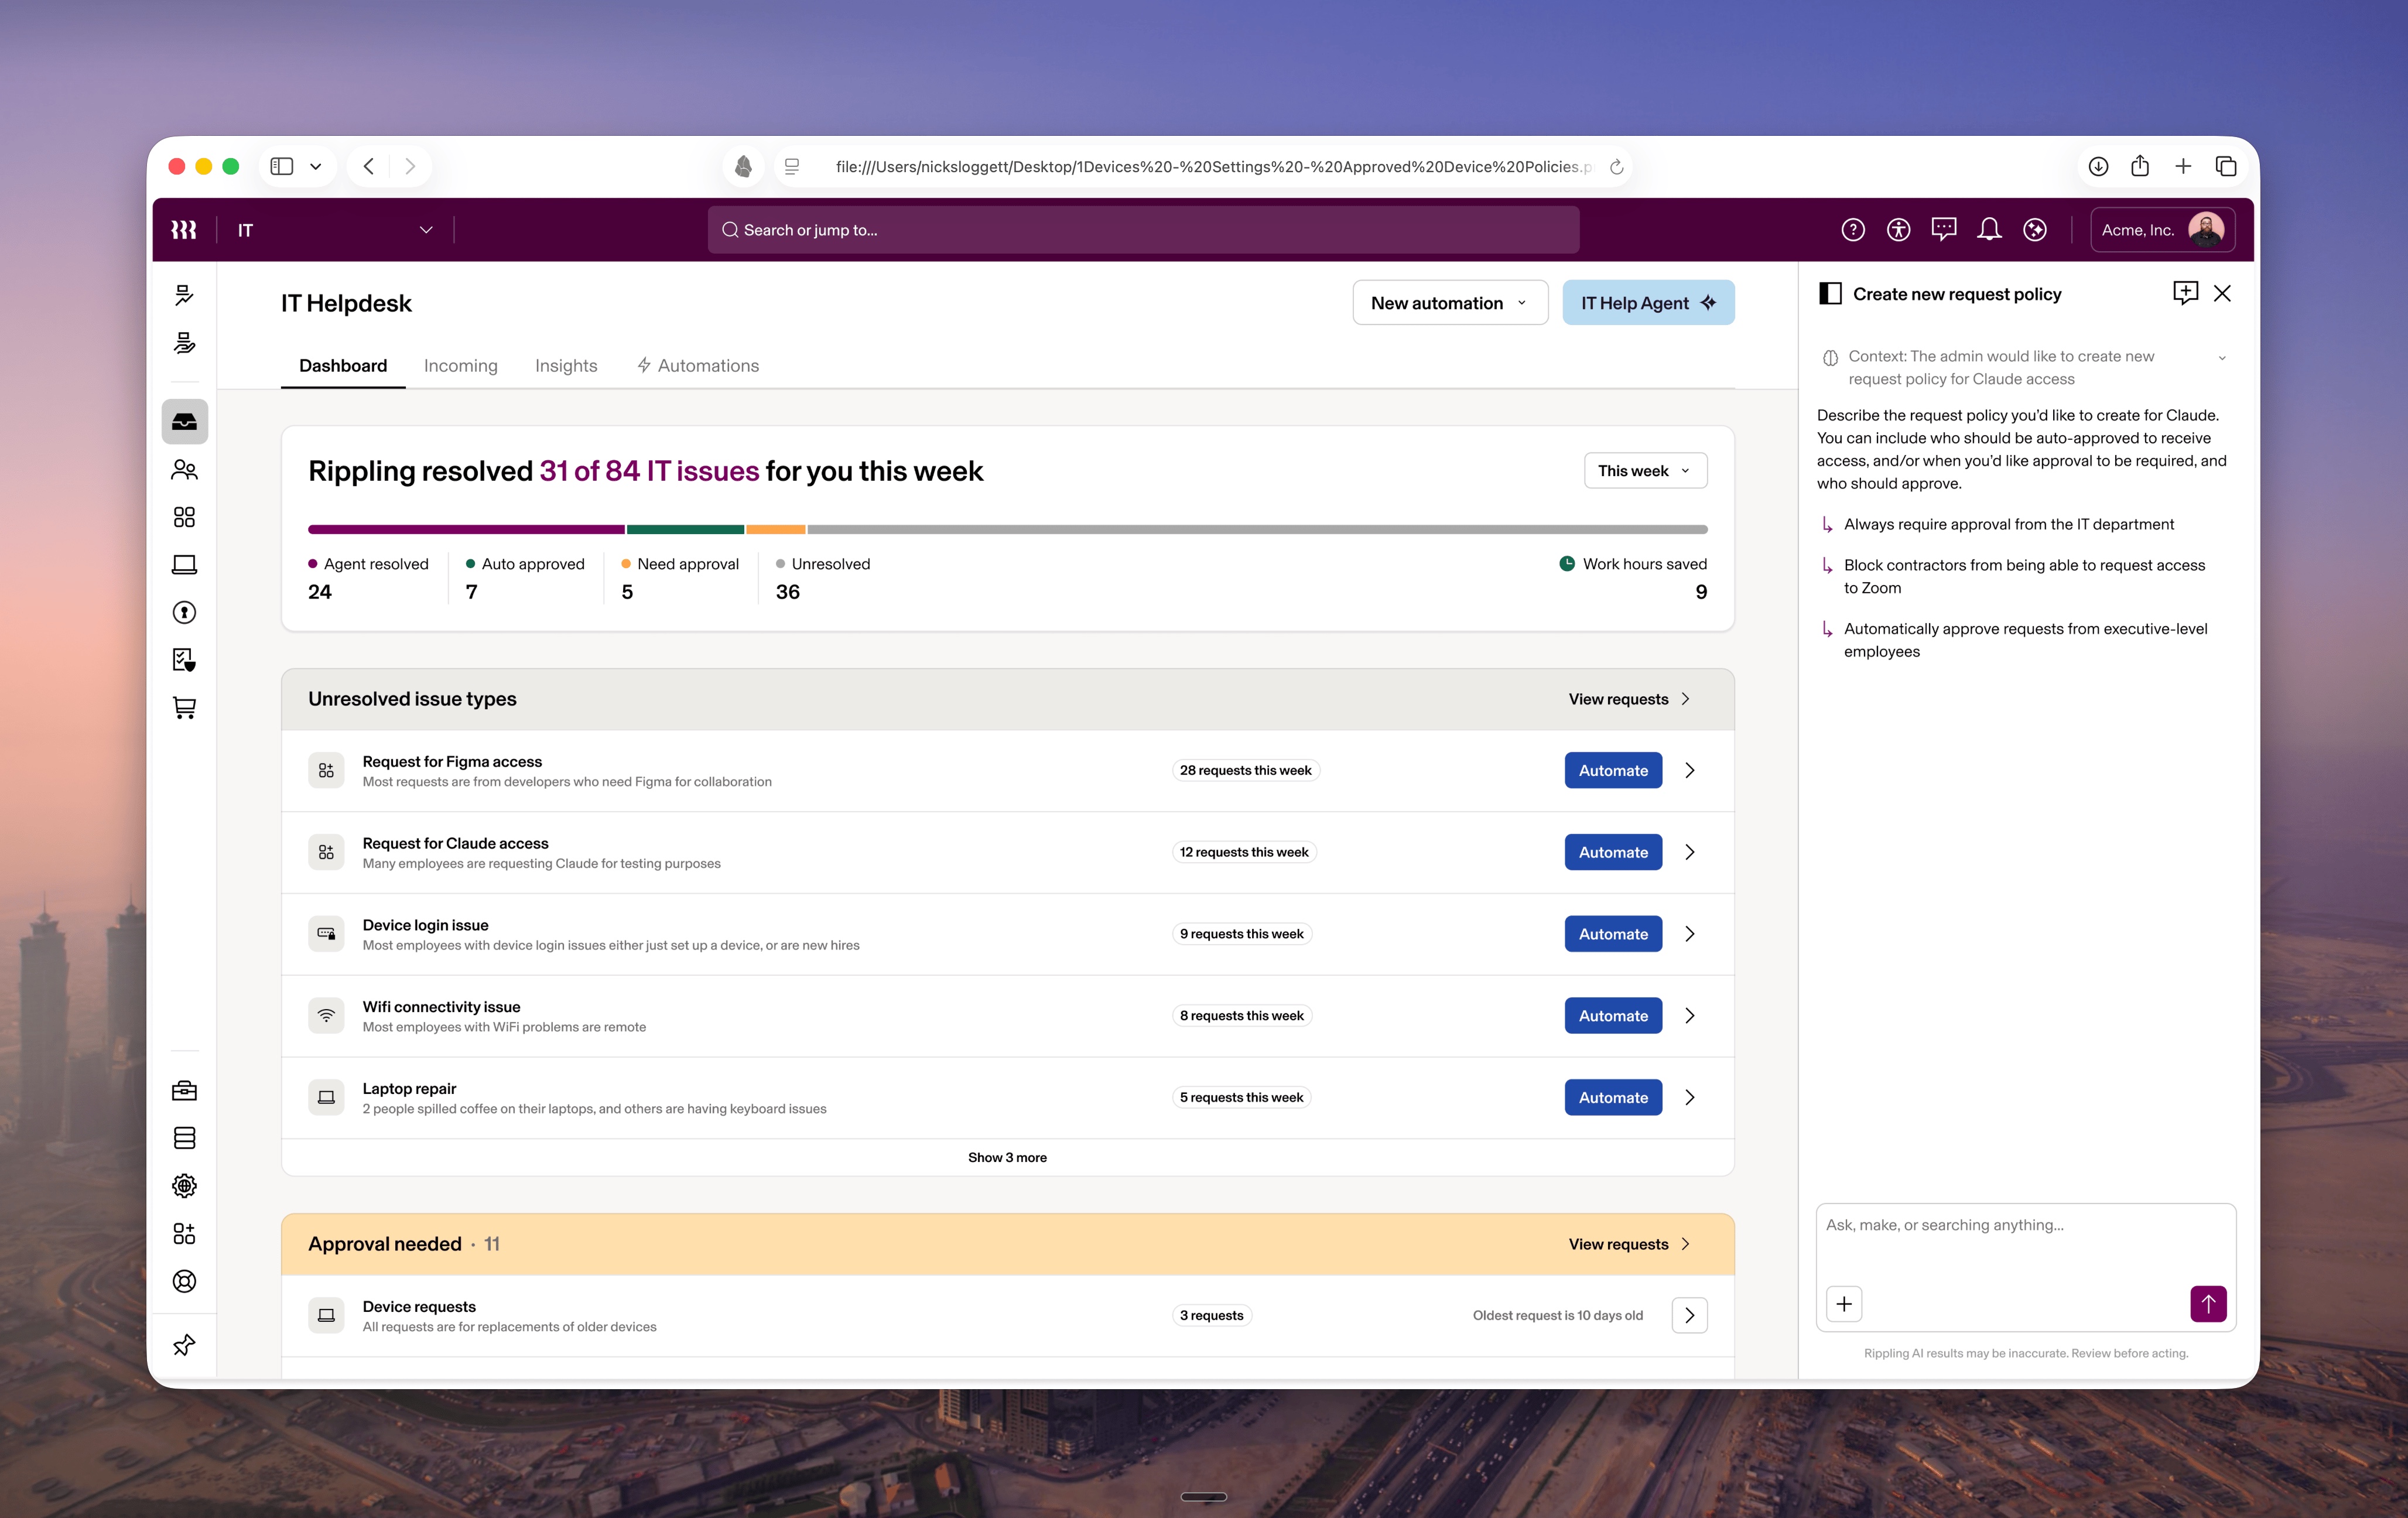Automate the Laptop repair requests
Screen dimensions: 2408x1518
[x=1613, y=1098]
